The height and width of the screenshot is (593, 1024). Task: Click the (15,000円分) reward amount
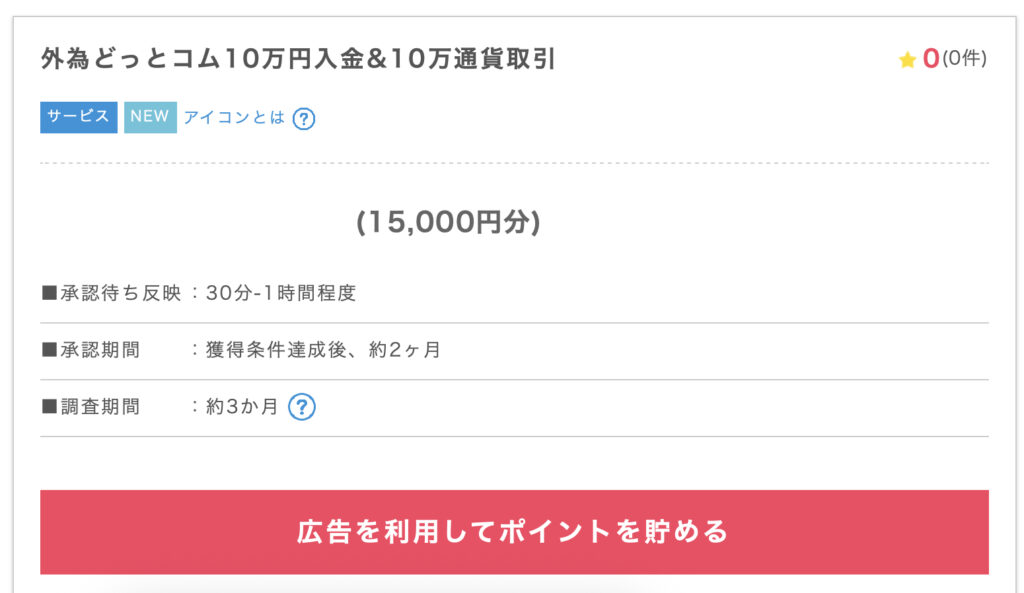(x=448, y=222)
